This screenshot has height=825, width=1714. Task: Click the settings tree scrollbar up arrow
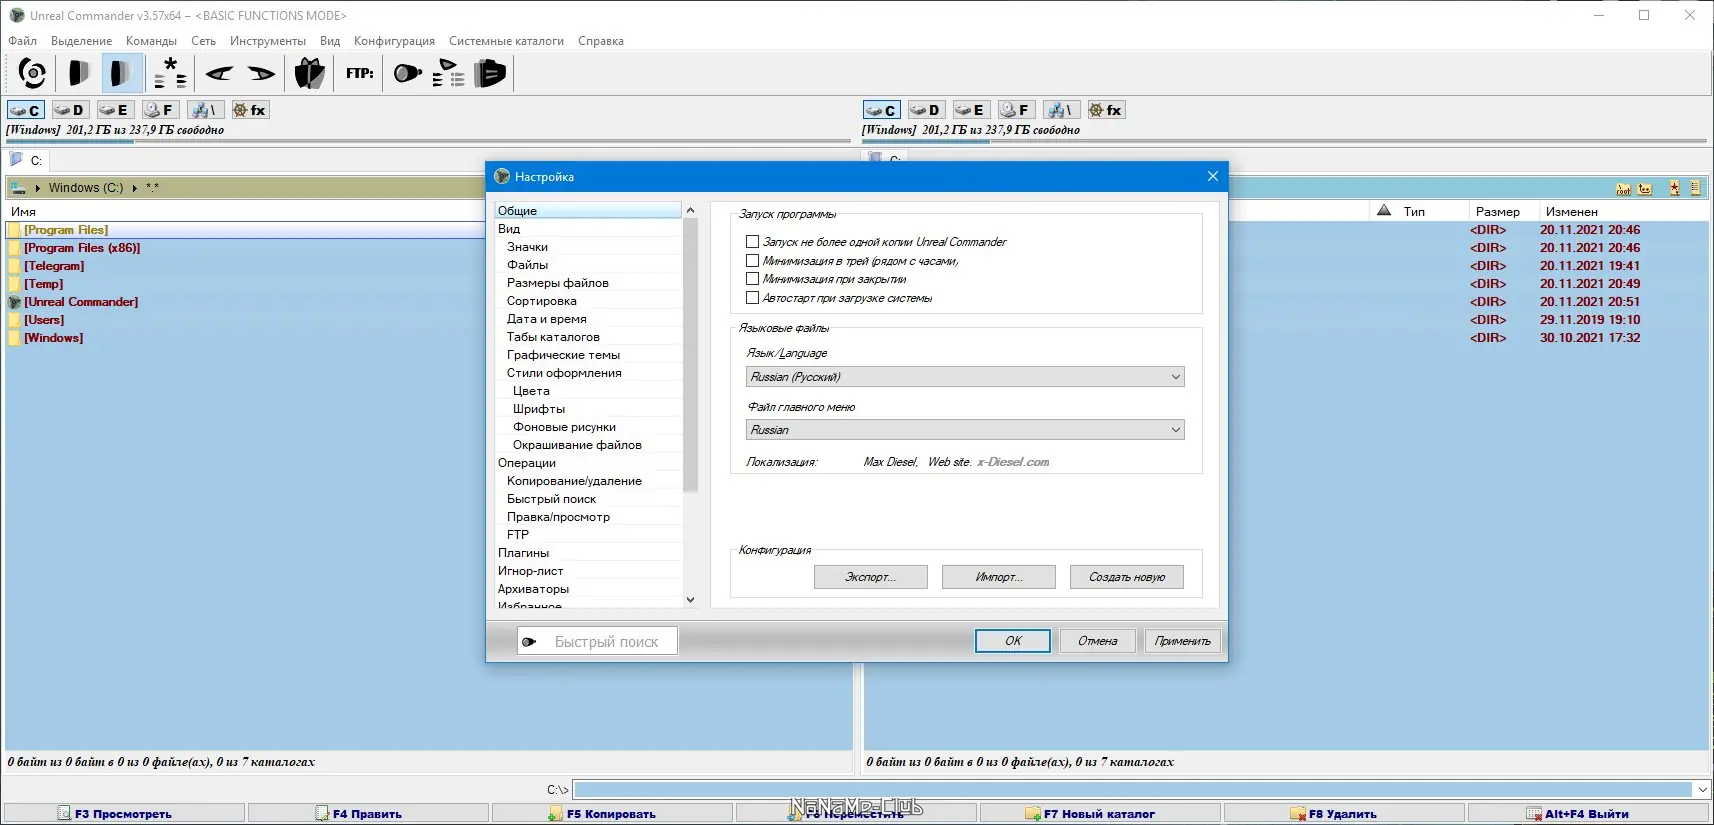click(x=690, y=211)
